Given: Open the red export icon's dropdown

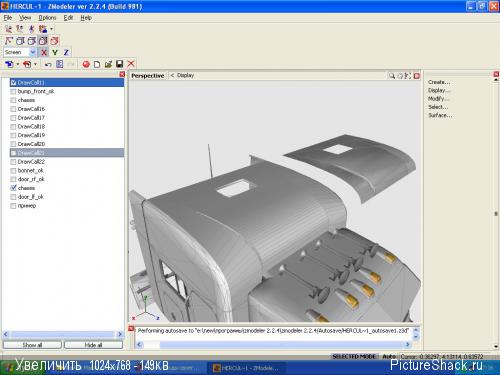Looking at the screenshot, I should coord(35,64).
